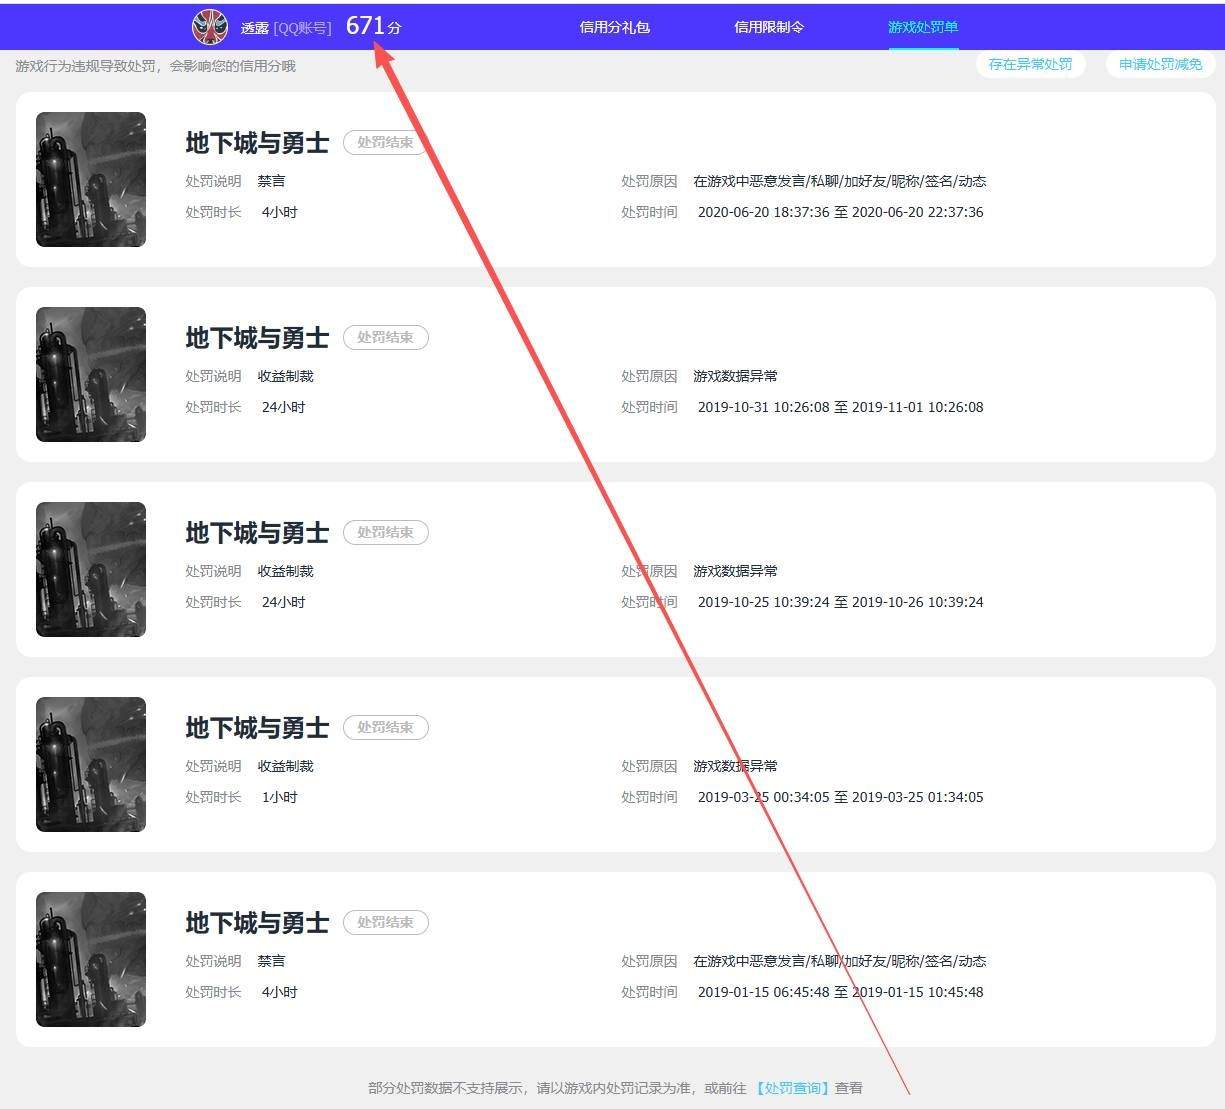
Task: Click the username 透露 in the header
Action: 255,28
